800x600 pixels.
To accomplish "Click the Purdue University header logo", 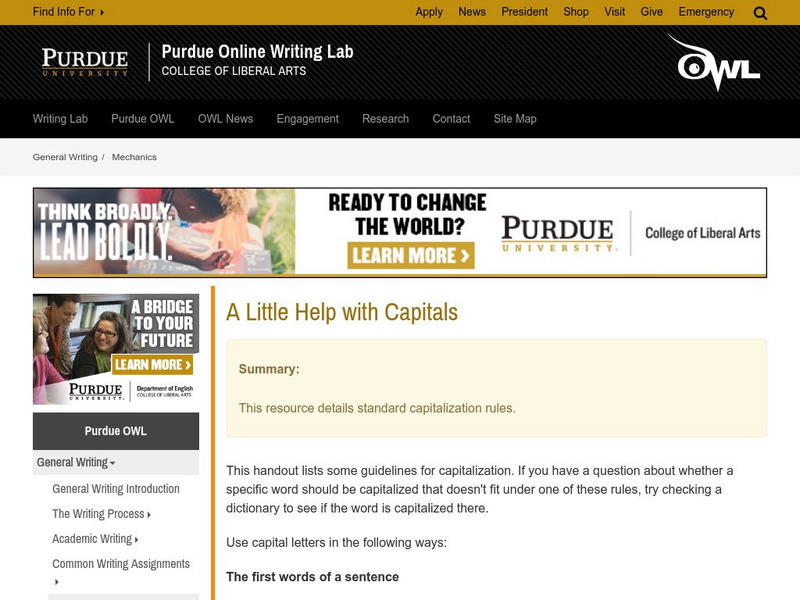I will click(x=85, y=62).
